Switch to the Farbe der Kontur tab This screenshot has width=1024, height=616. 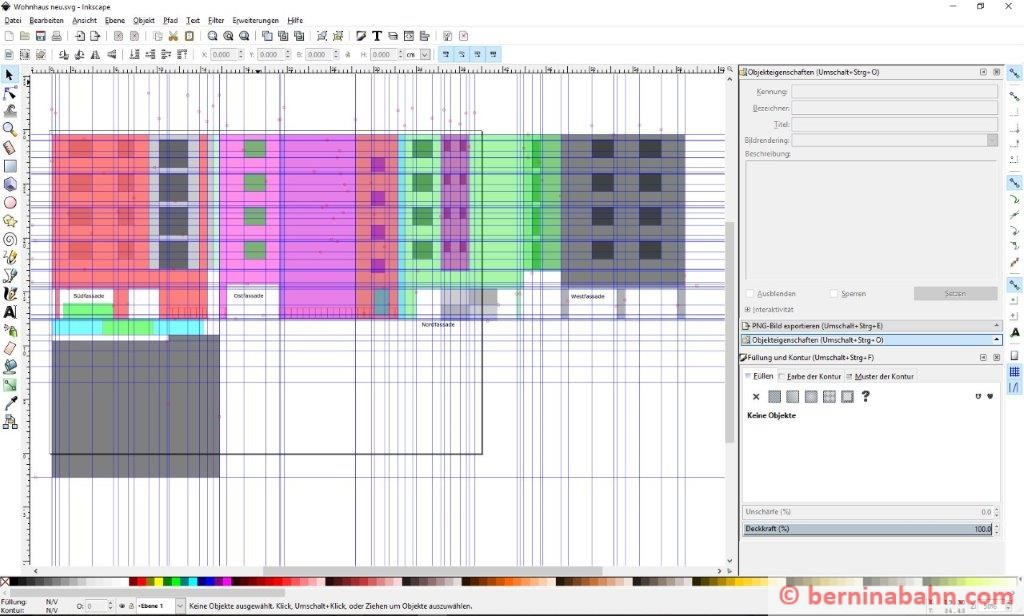[810, 376]
